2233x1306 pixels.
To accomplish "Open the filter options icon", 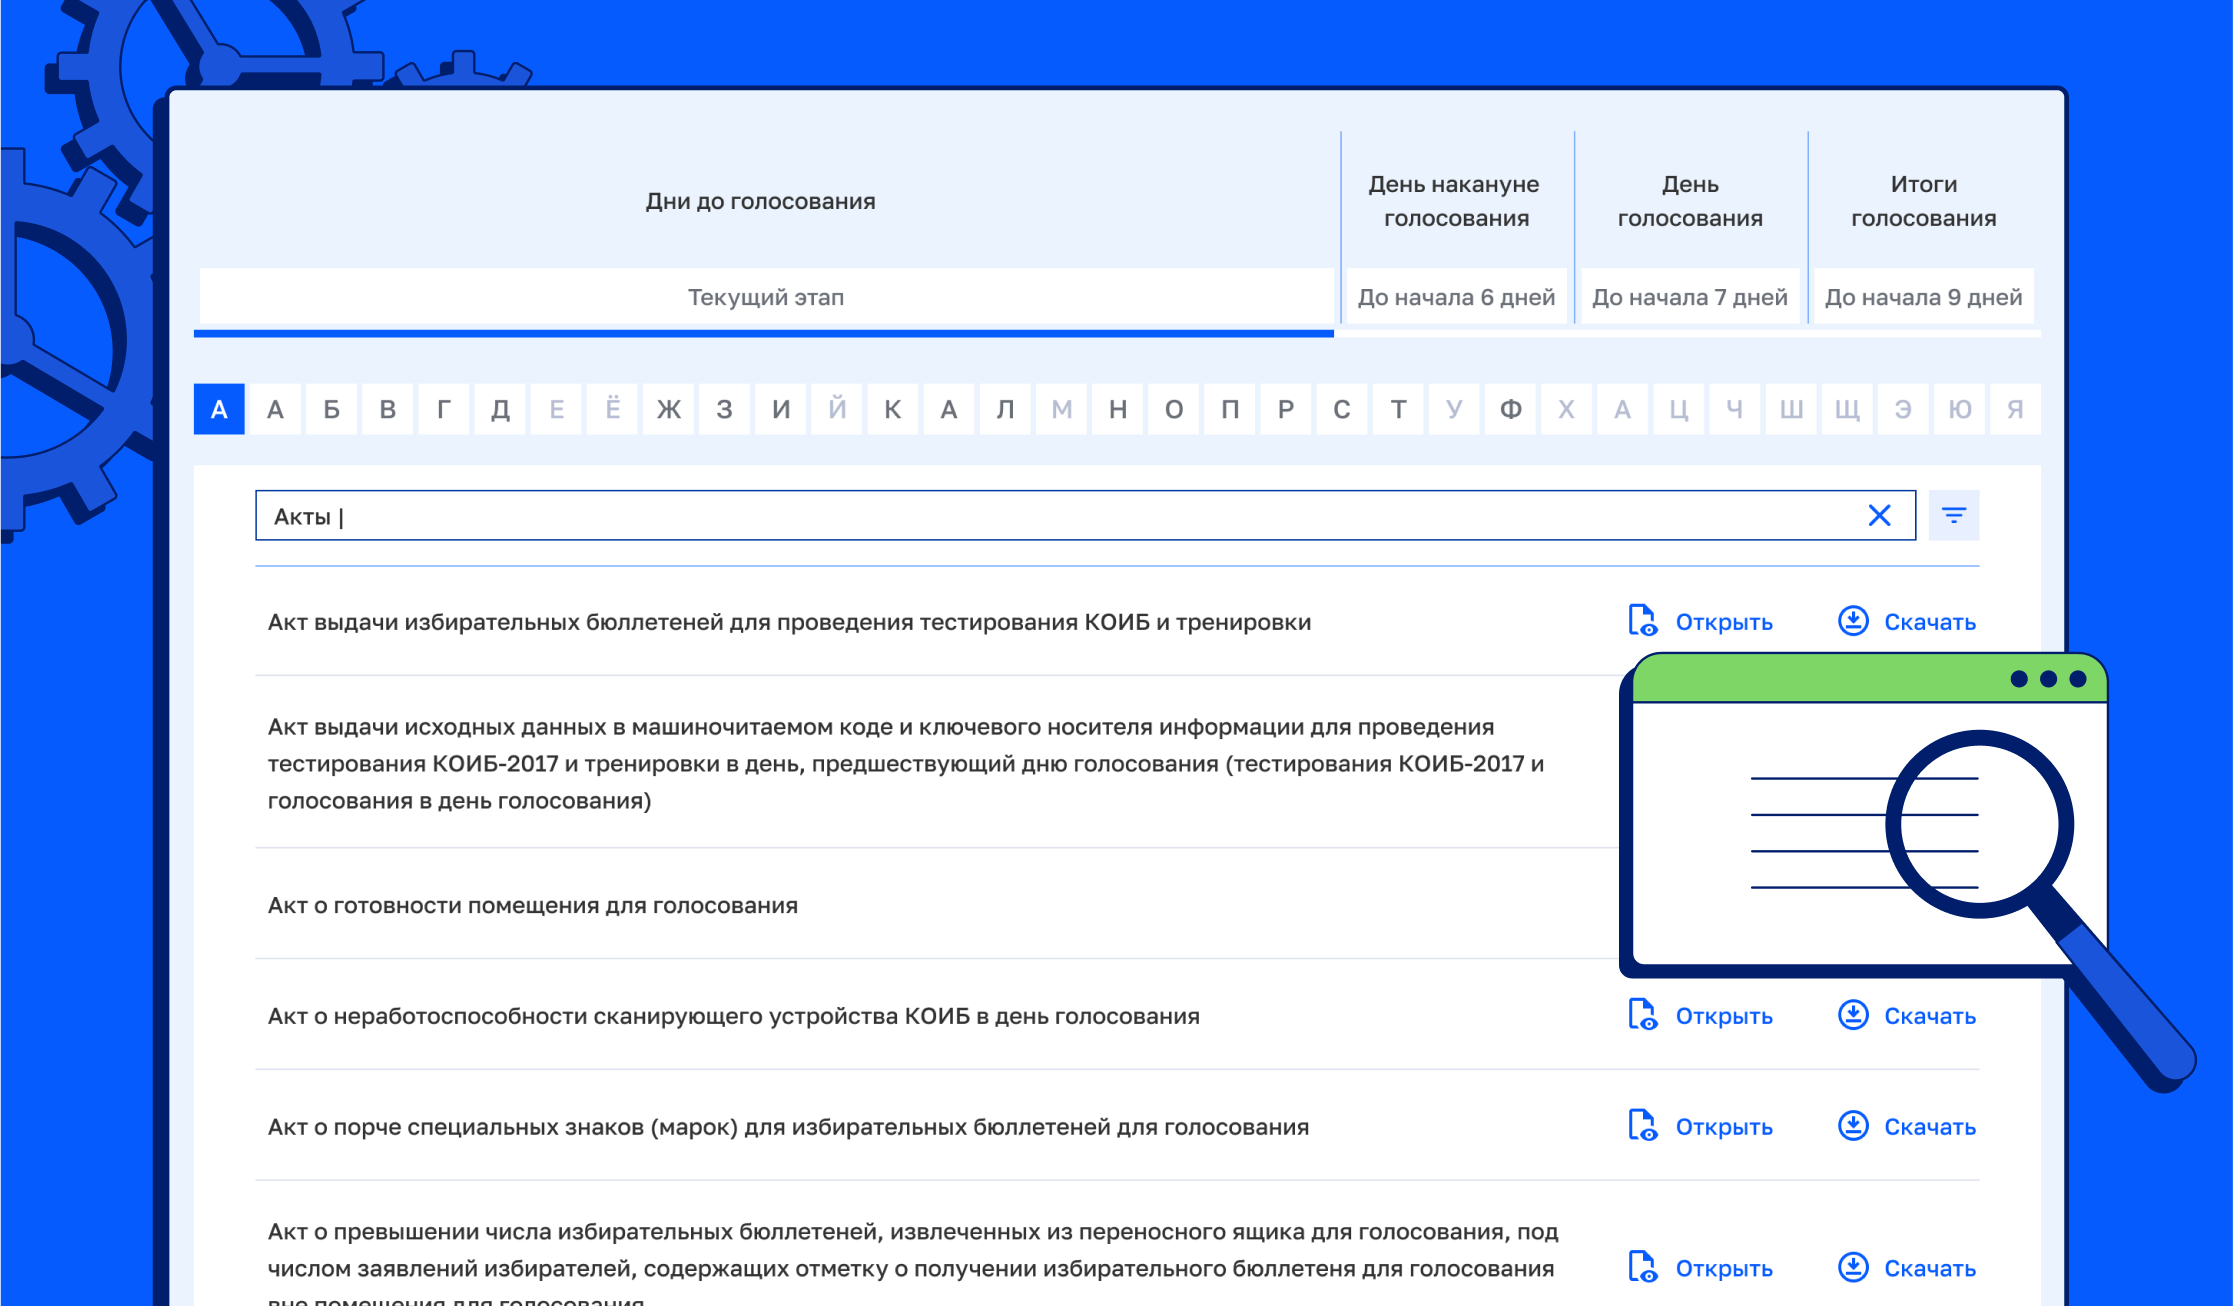I will (x=1953, y=516).
